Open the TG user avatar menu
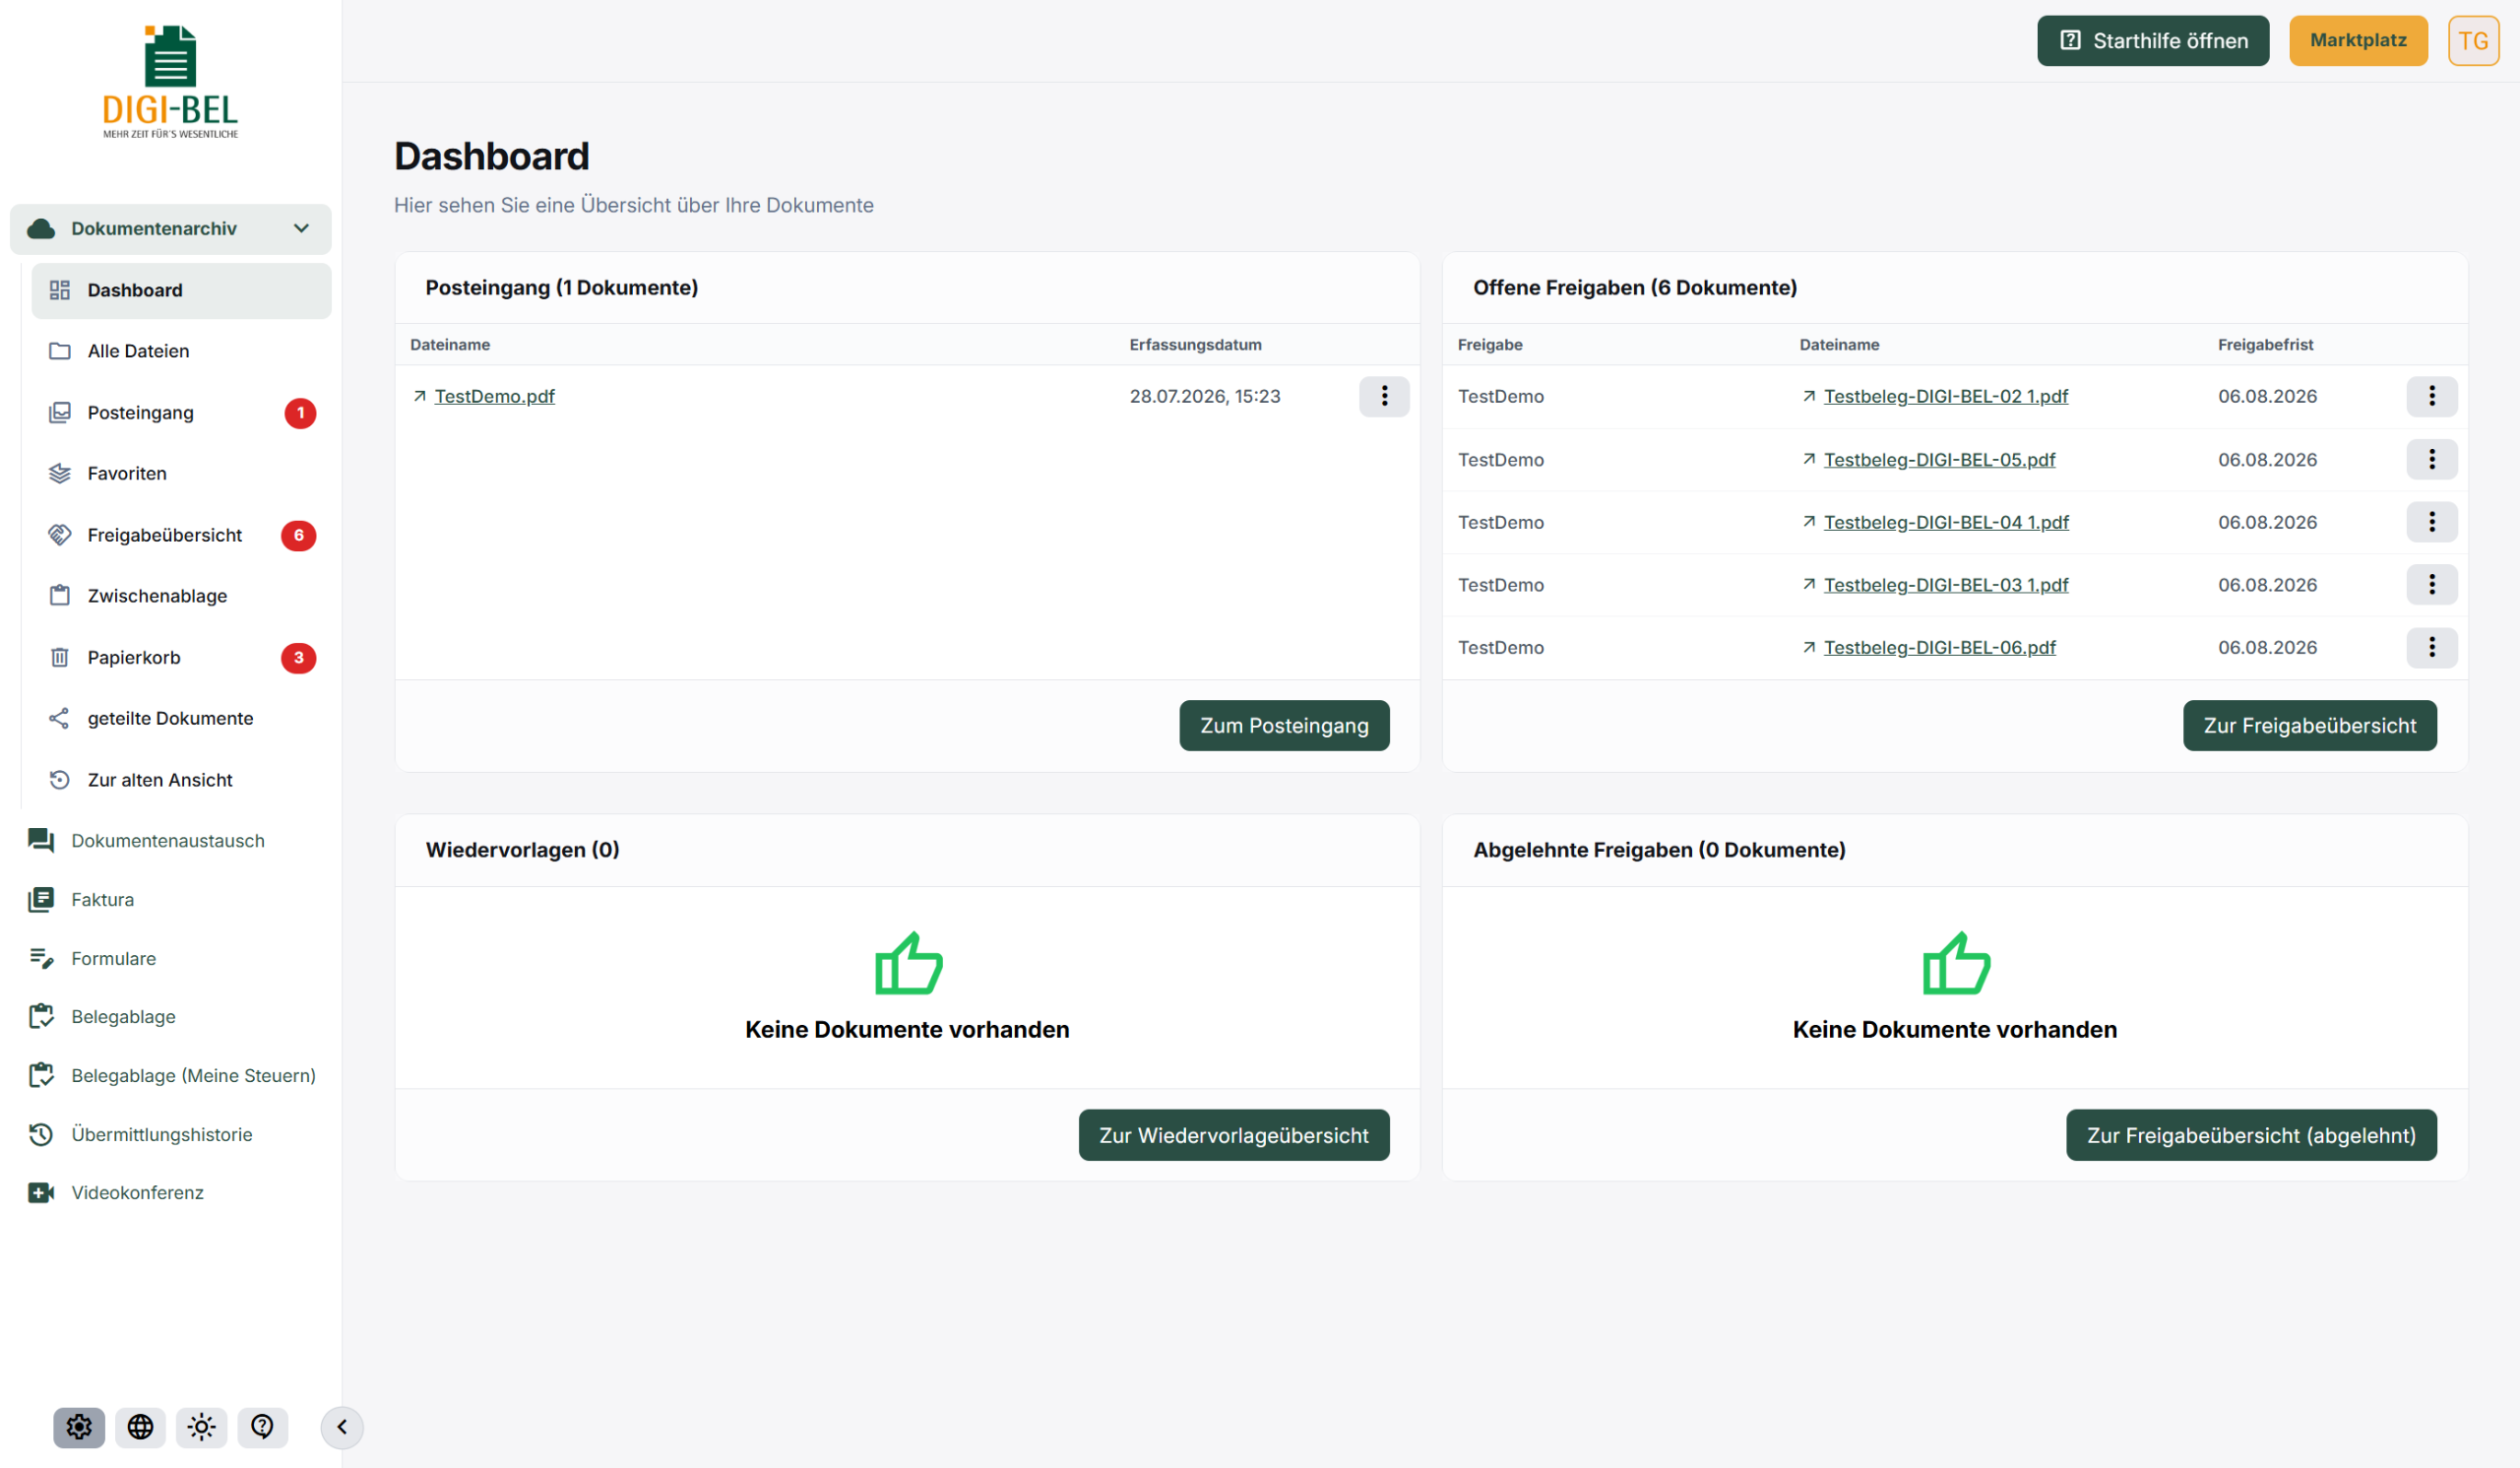The height and width of the screenshot is (1468, 2520). tap(2473, 41)
